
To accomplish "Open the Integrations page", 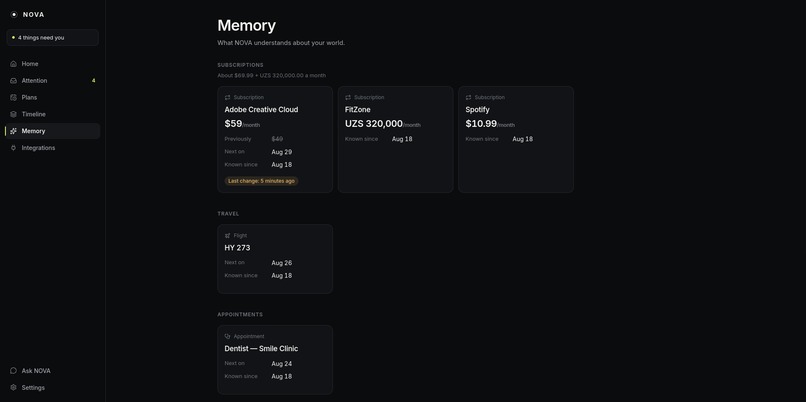I will click(x=52, y=148).
